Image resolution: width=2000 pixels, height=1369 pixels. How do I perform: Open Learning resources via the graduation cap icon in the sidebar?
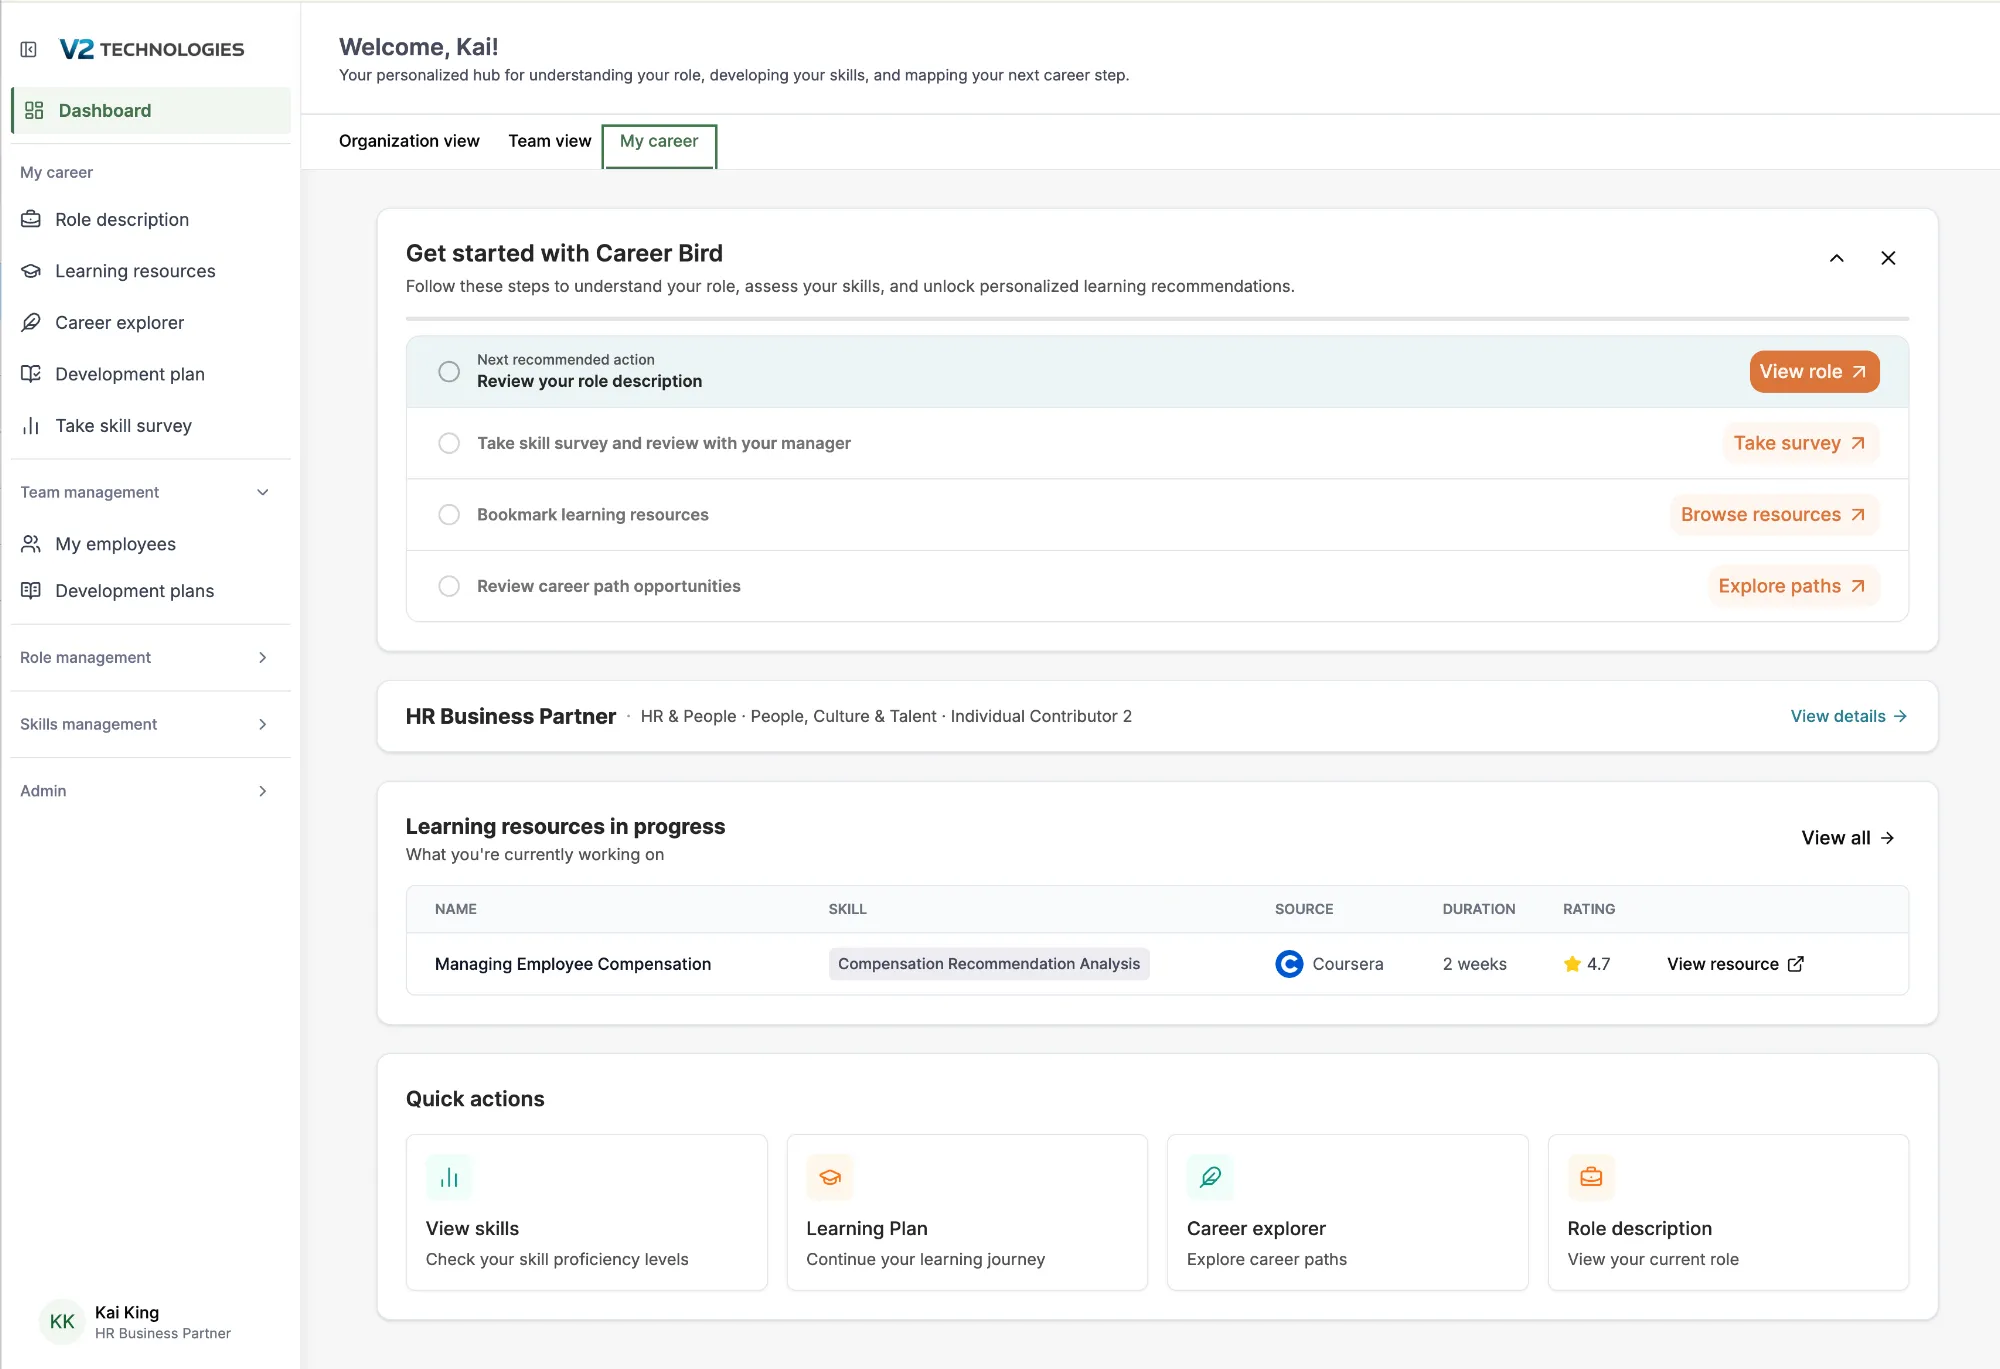31,271
